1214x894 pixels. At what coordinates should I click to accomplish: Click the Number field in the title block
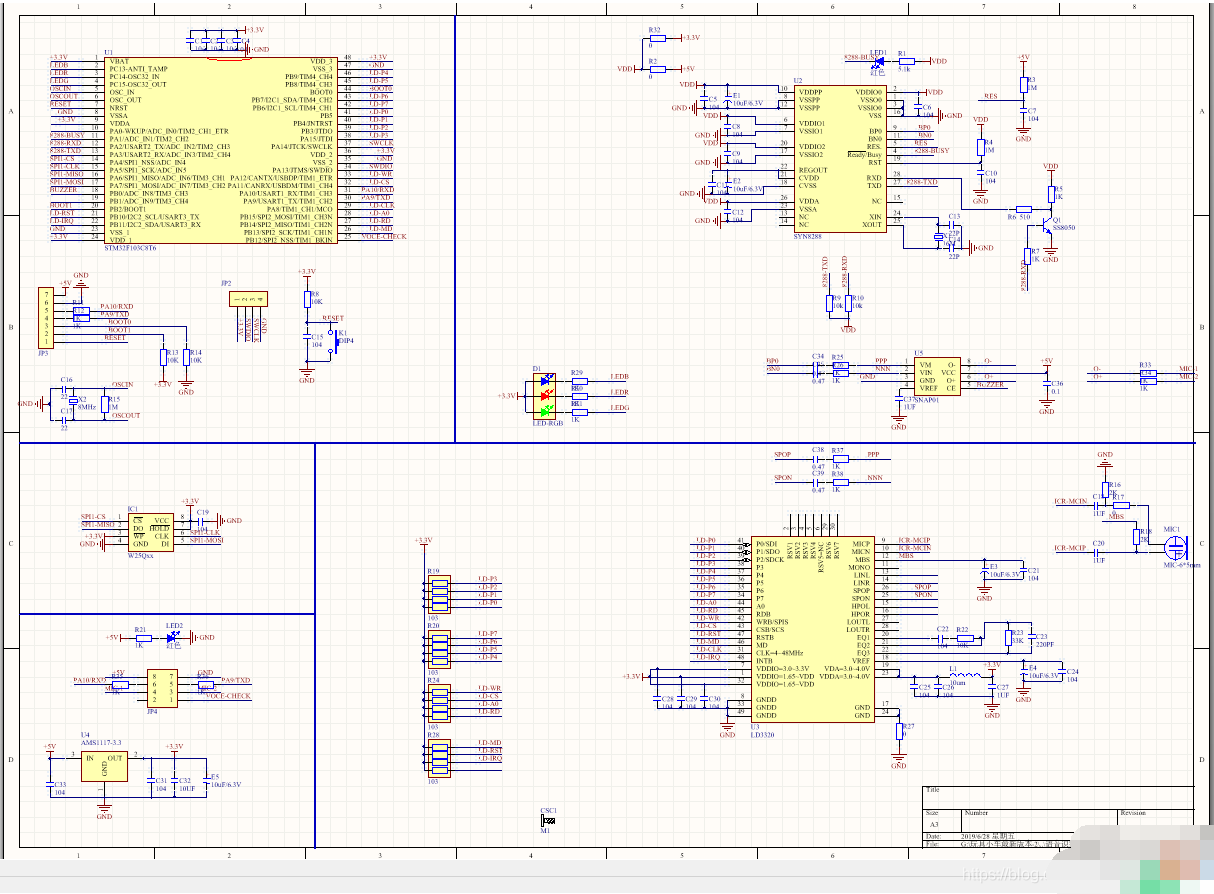pos(1038,819)
